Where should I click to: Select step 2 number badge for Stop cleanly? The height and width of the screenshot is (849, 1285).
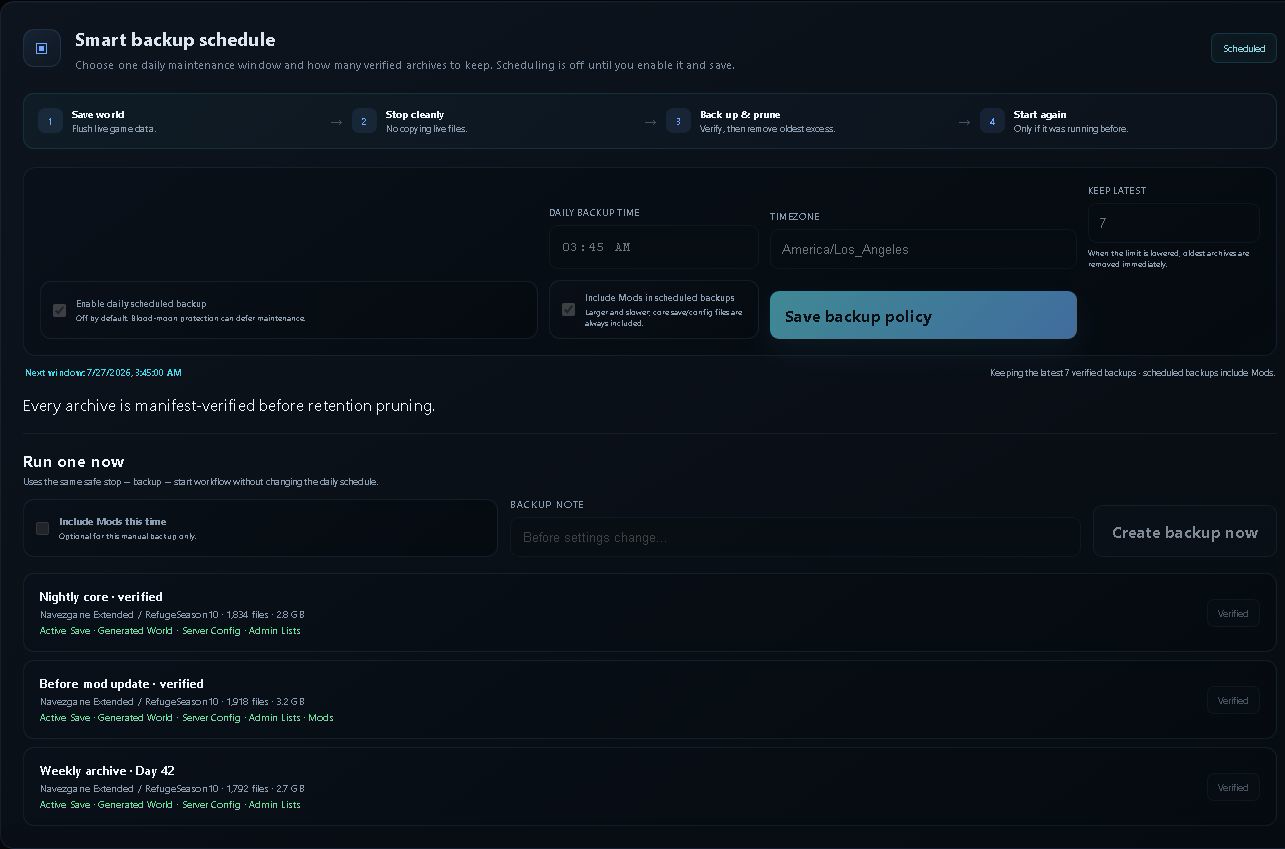pyautogui.click(x=364, y=121)
